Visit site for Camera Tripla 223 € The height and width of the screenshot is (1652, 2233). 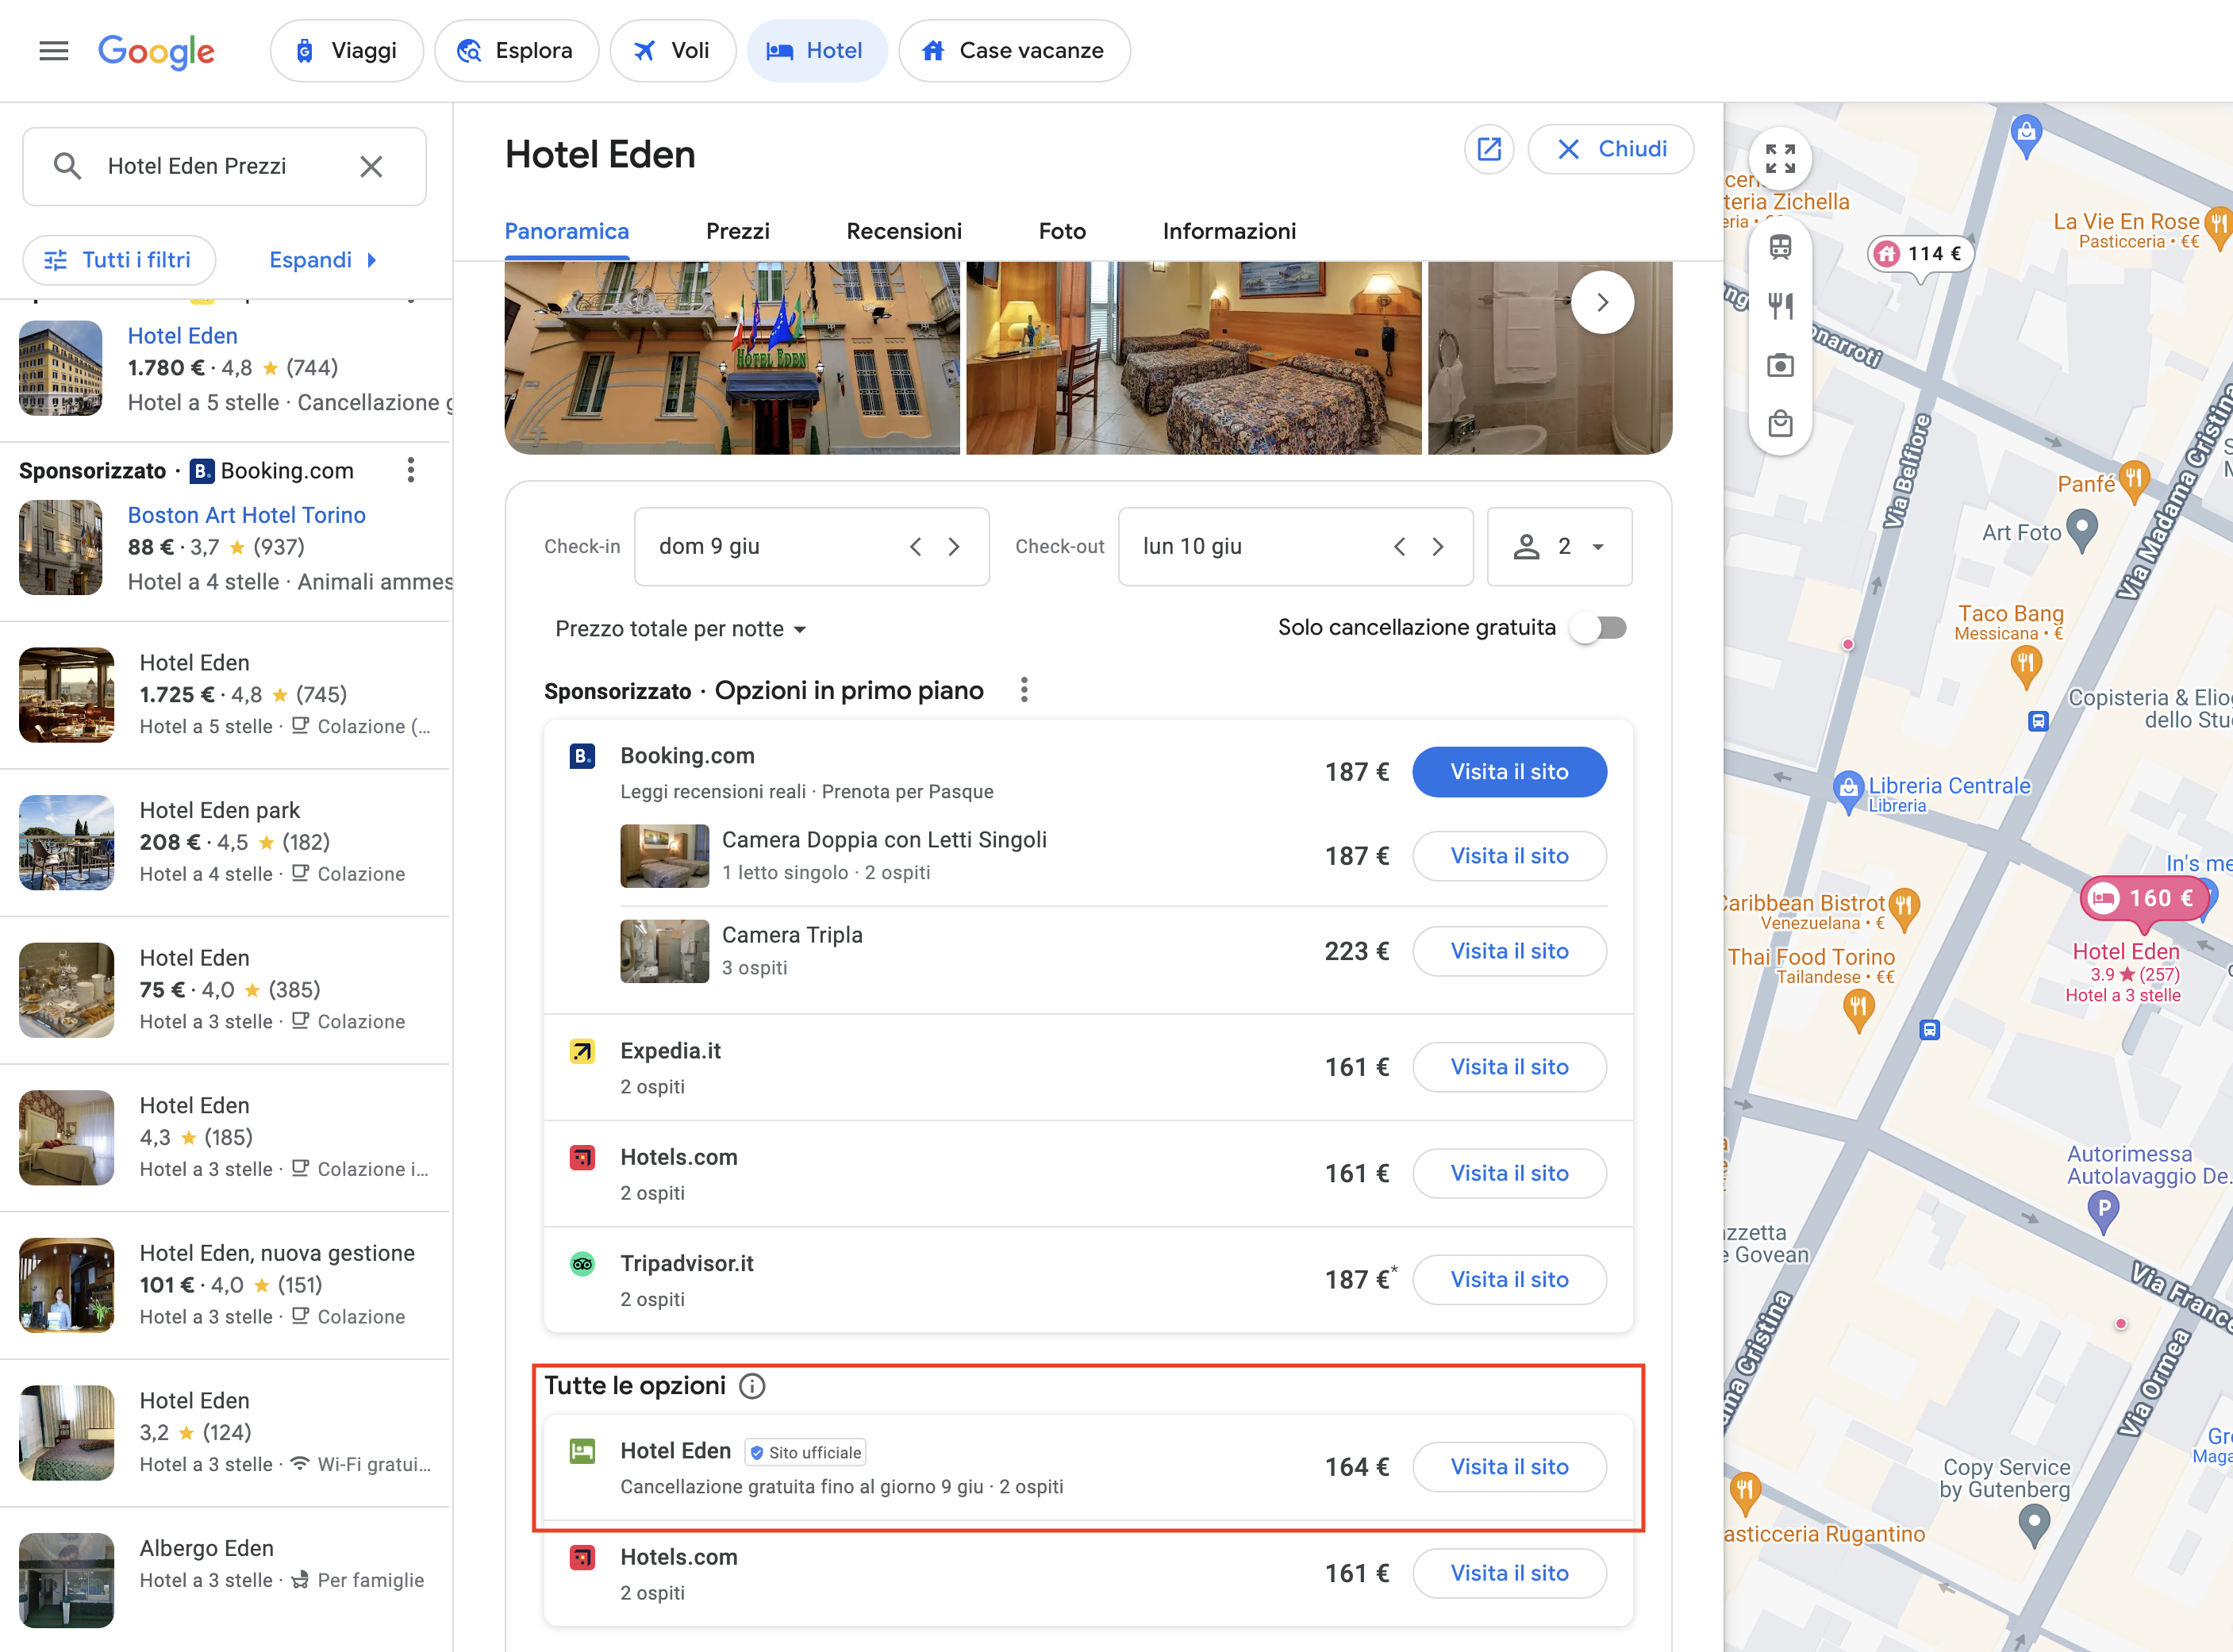[x=1509, y=951]
